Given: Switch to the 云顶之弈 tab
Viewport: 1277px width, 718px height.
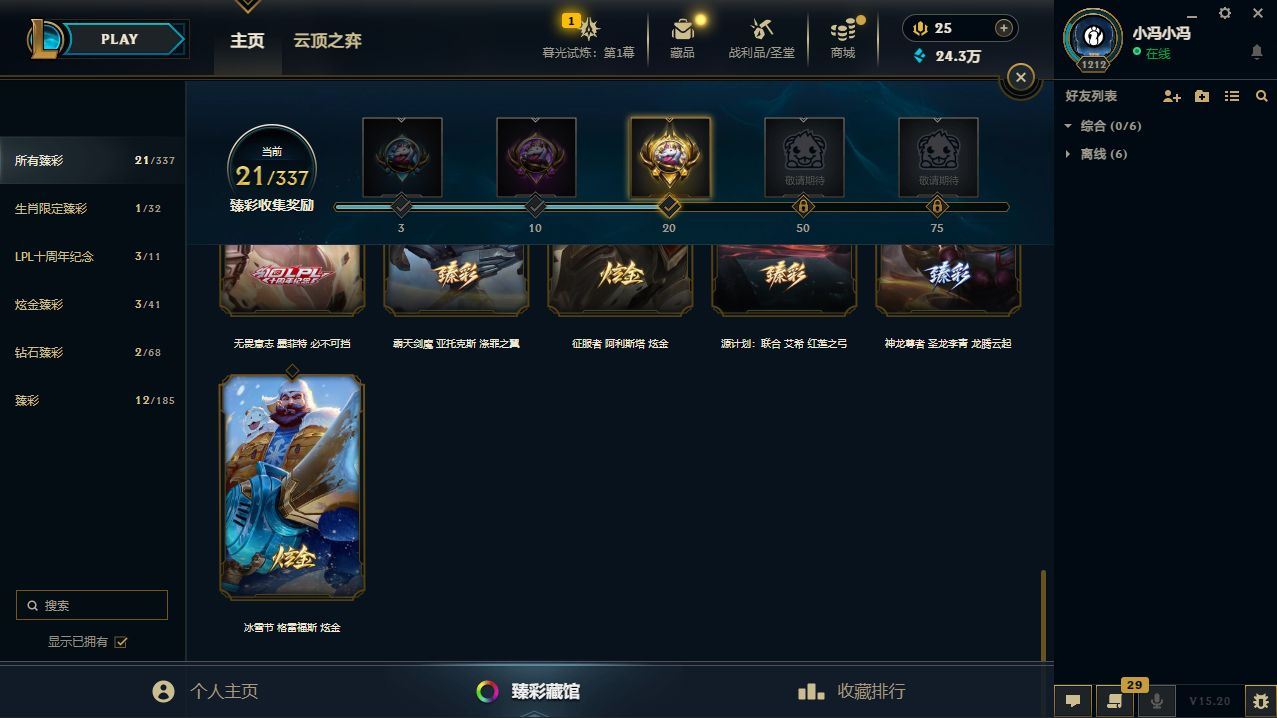Looking at the screenshot, I should pyautogui.click(x=327, y=41).
